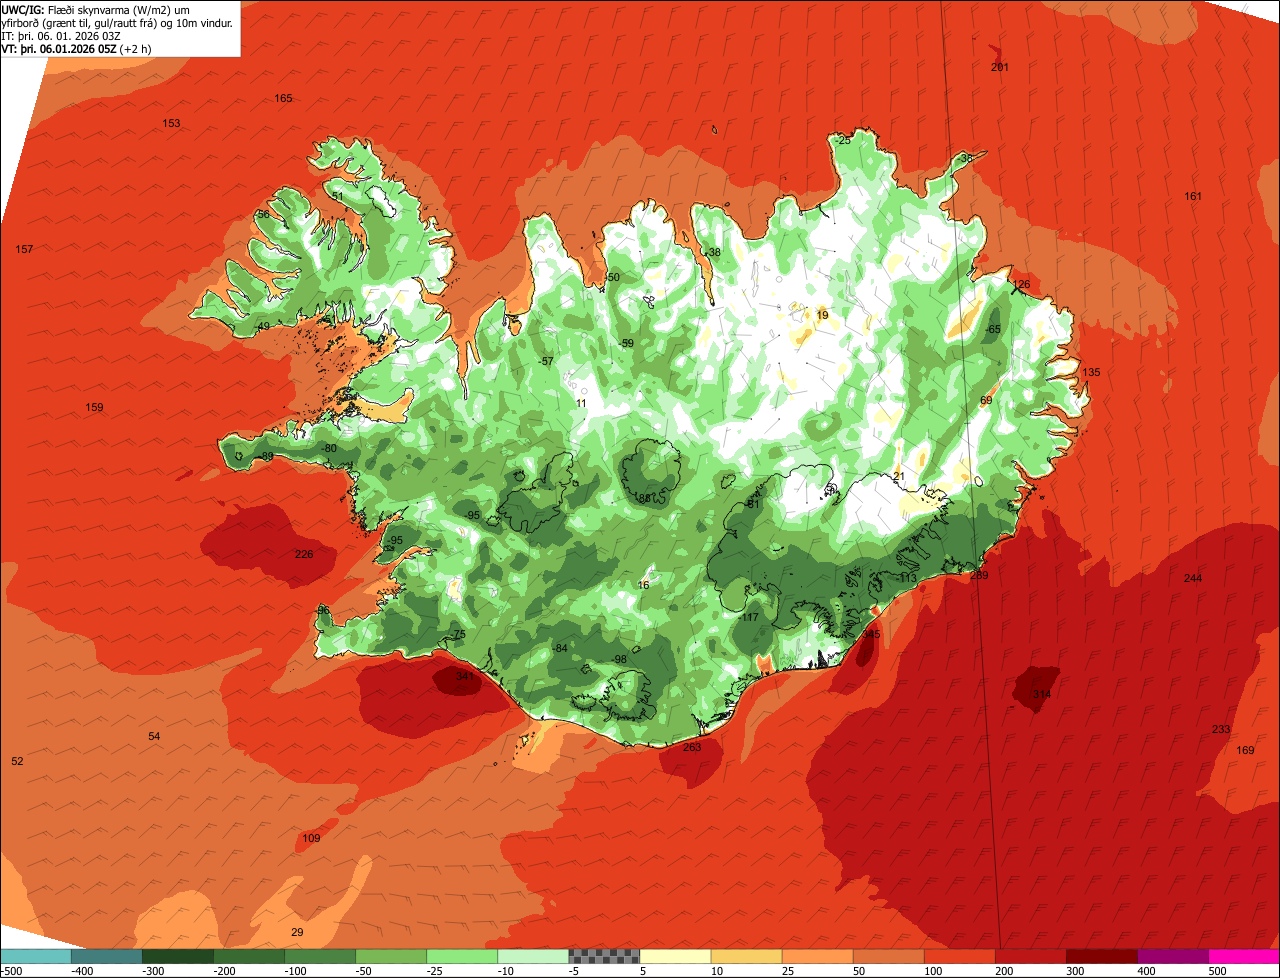Click the value 21 north of the glacier
This screenshot has height=978, width=1280.
pos(898,476)
